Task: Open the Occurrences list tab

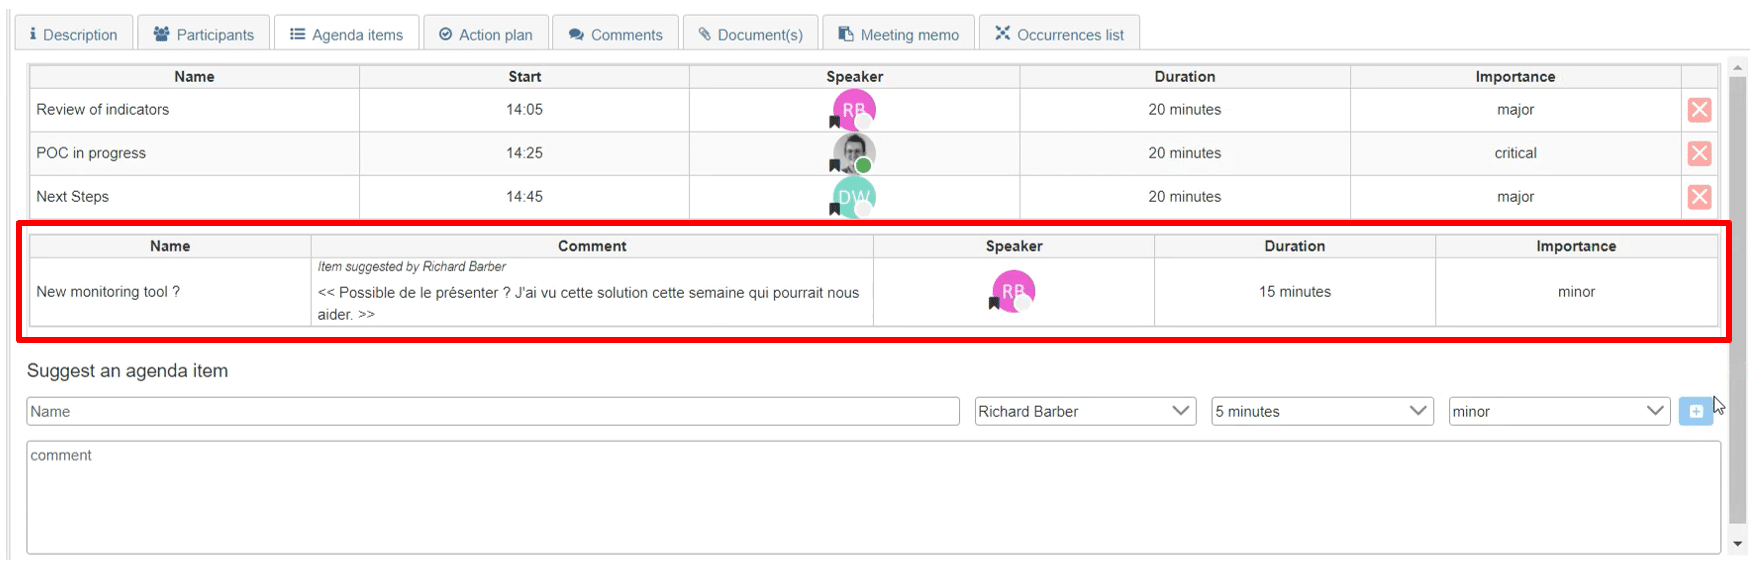Action: tap(1058, 34)
